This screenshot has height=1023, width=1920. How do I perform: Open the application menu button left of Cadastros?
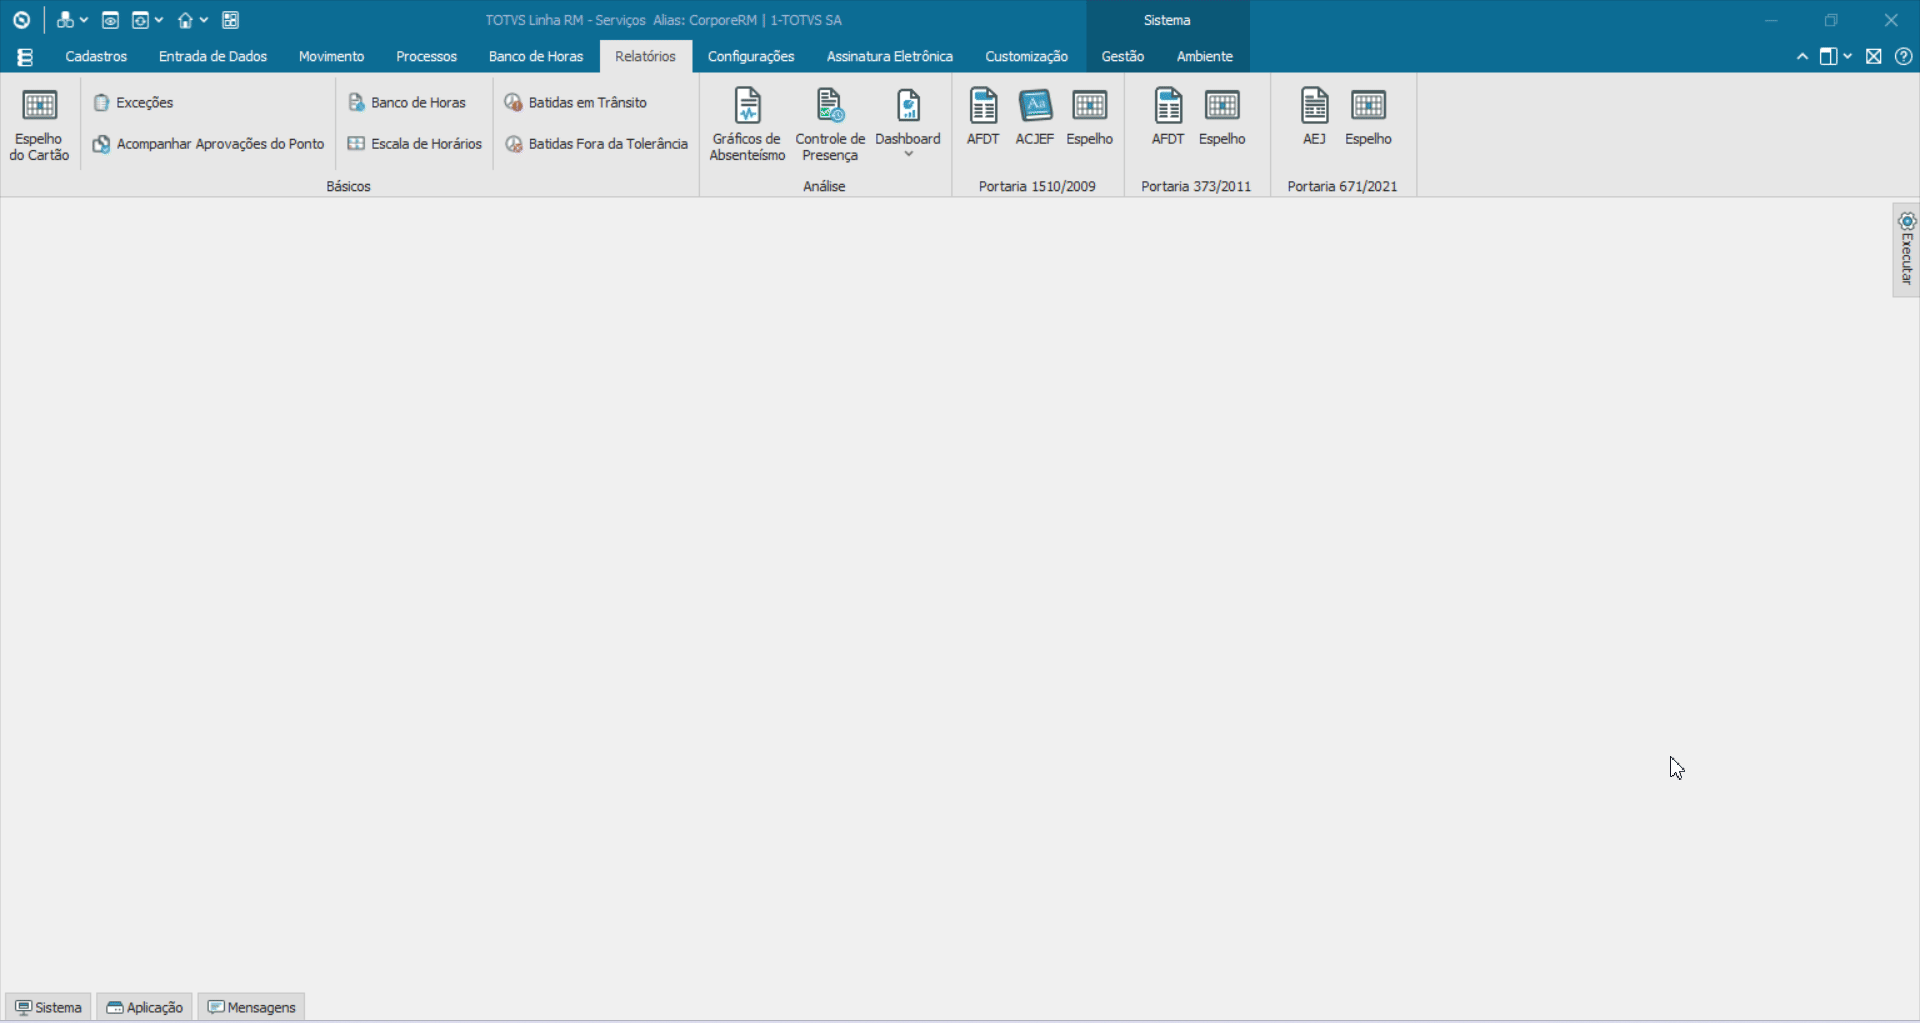[x=26, y=57]
